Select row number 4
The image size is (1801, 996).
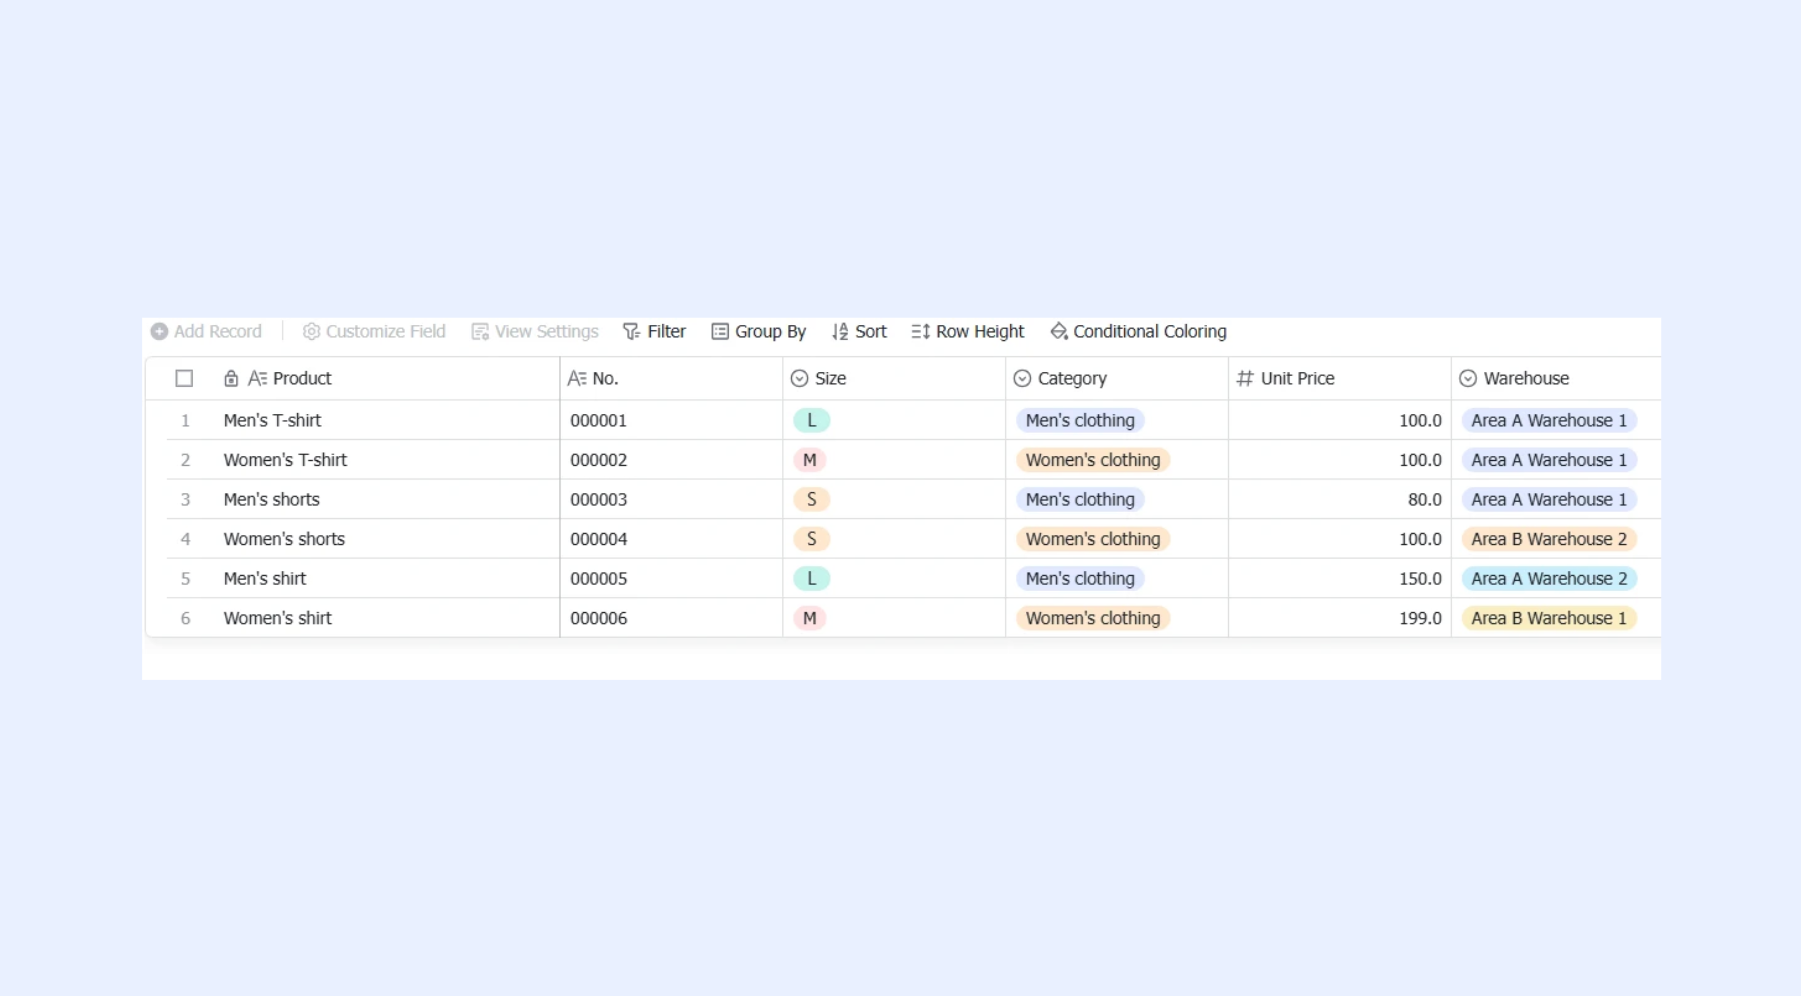(x=185, y=539)
